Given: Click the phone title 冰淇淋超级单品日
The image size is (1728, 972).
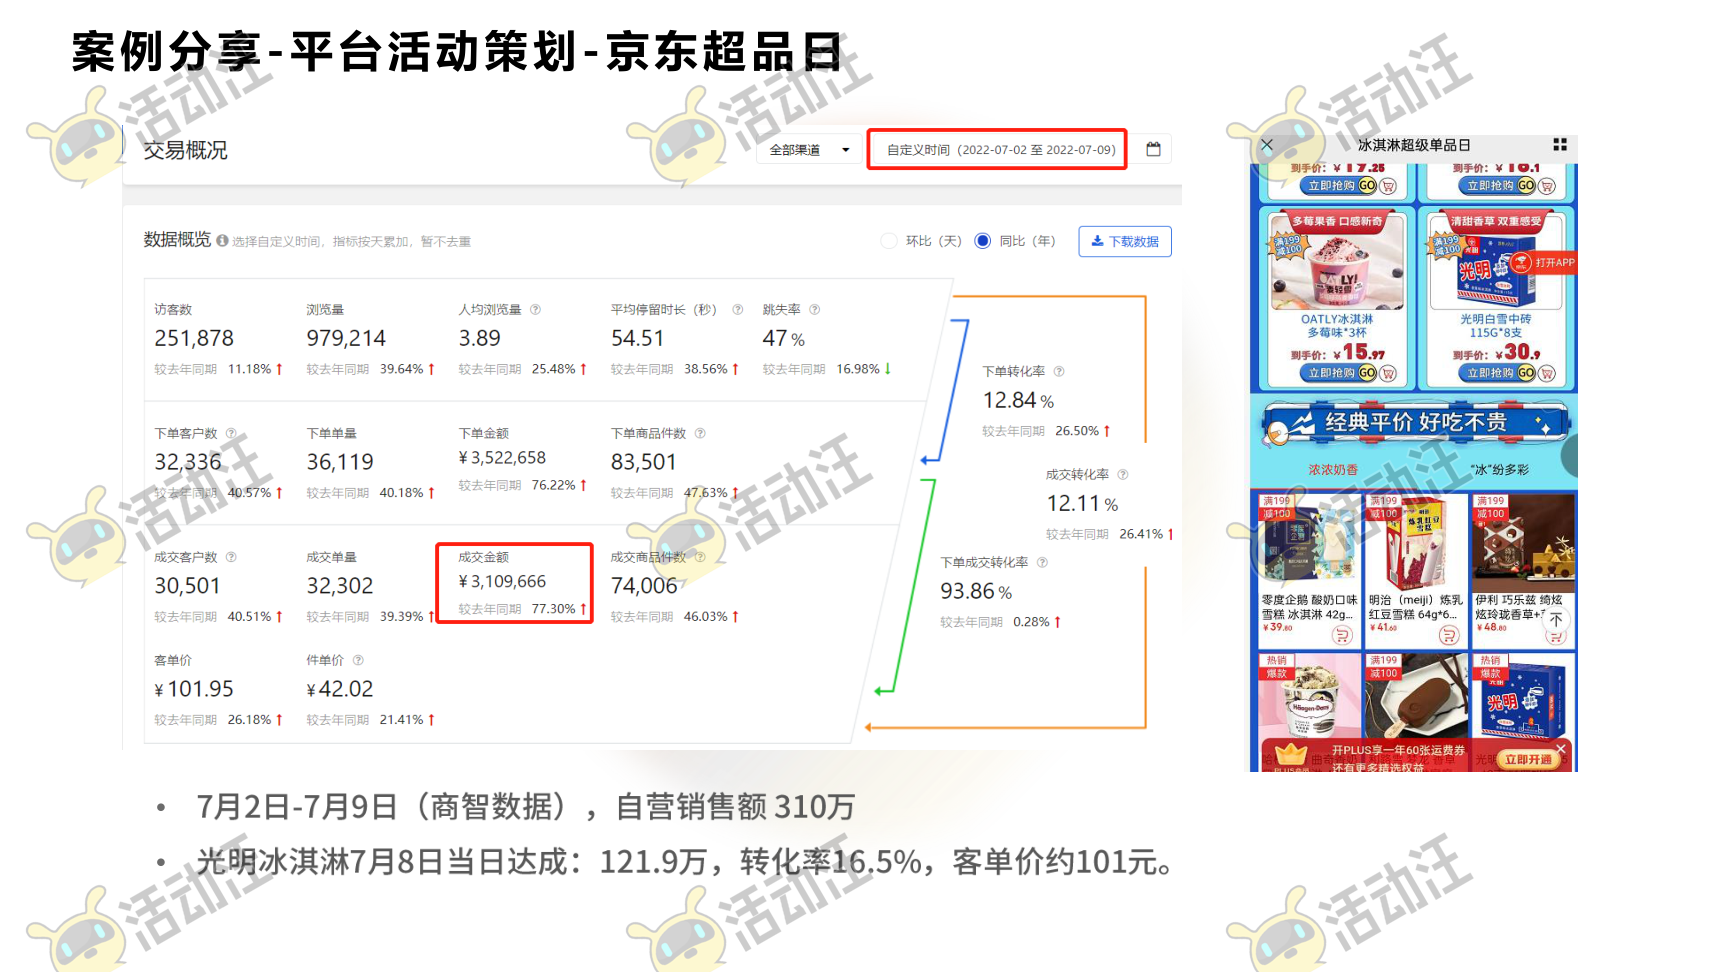Looking at the screenshot, I should tap(1413, 145).
